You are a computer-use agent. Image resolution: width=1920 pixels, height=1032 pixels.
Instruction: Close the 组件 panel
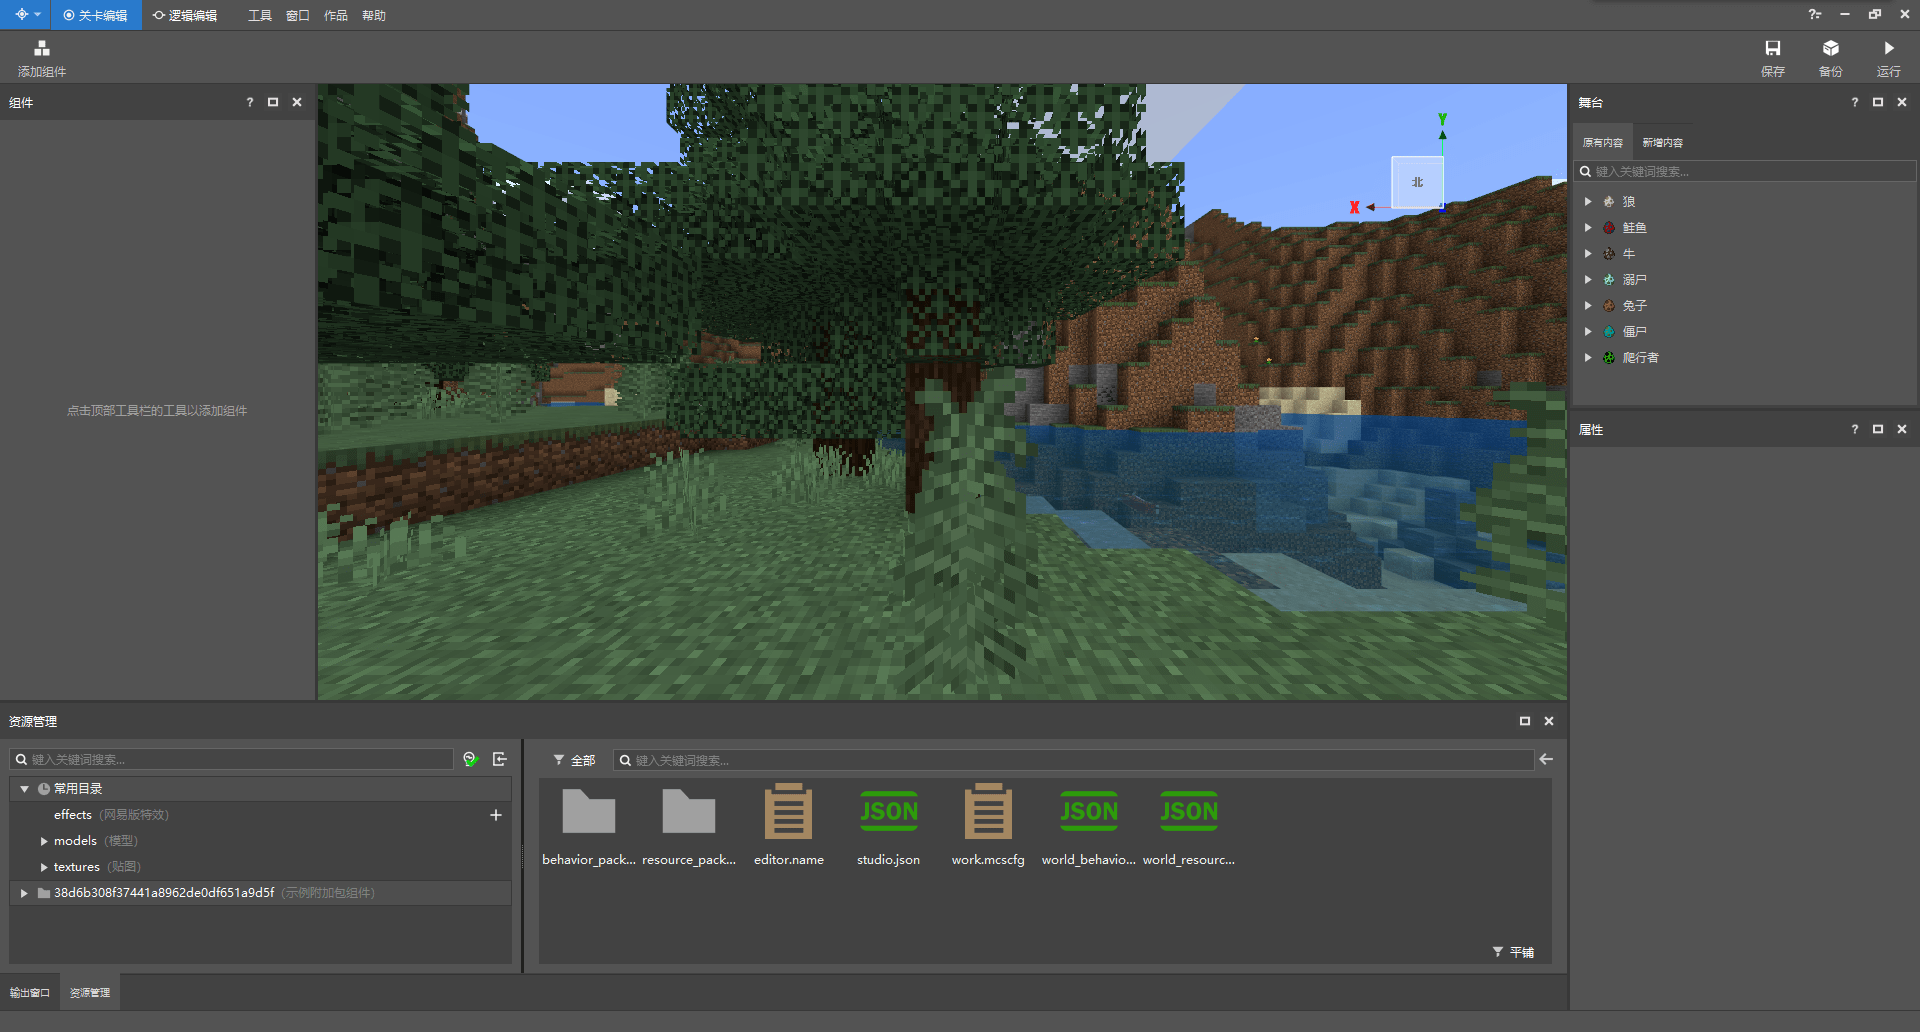click(297, 102)
